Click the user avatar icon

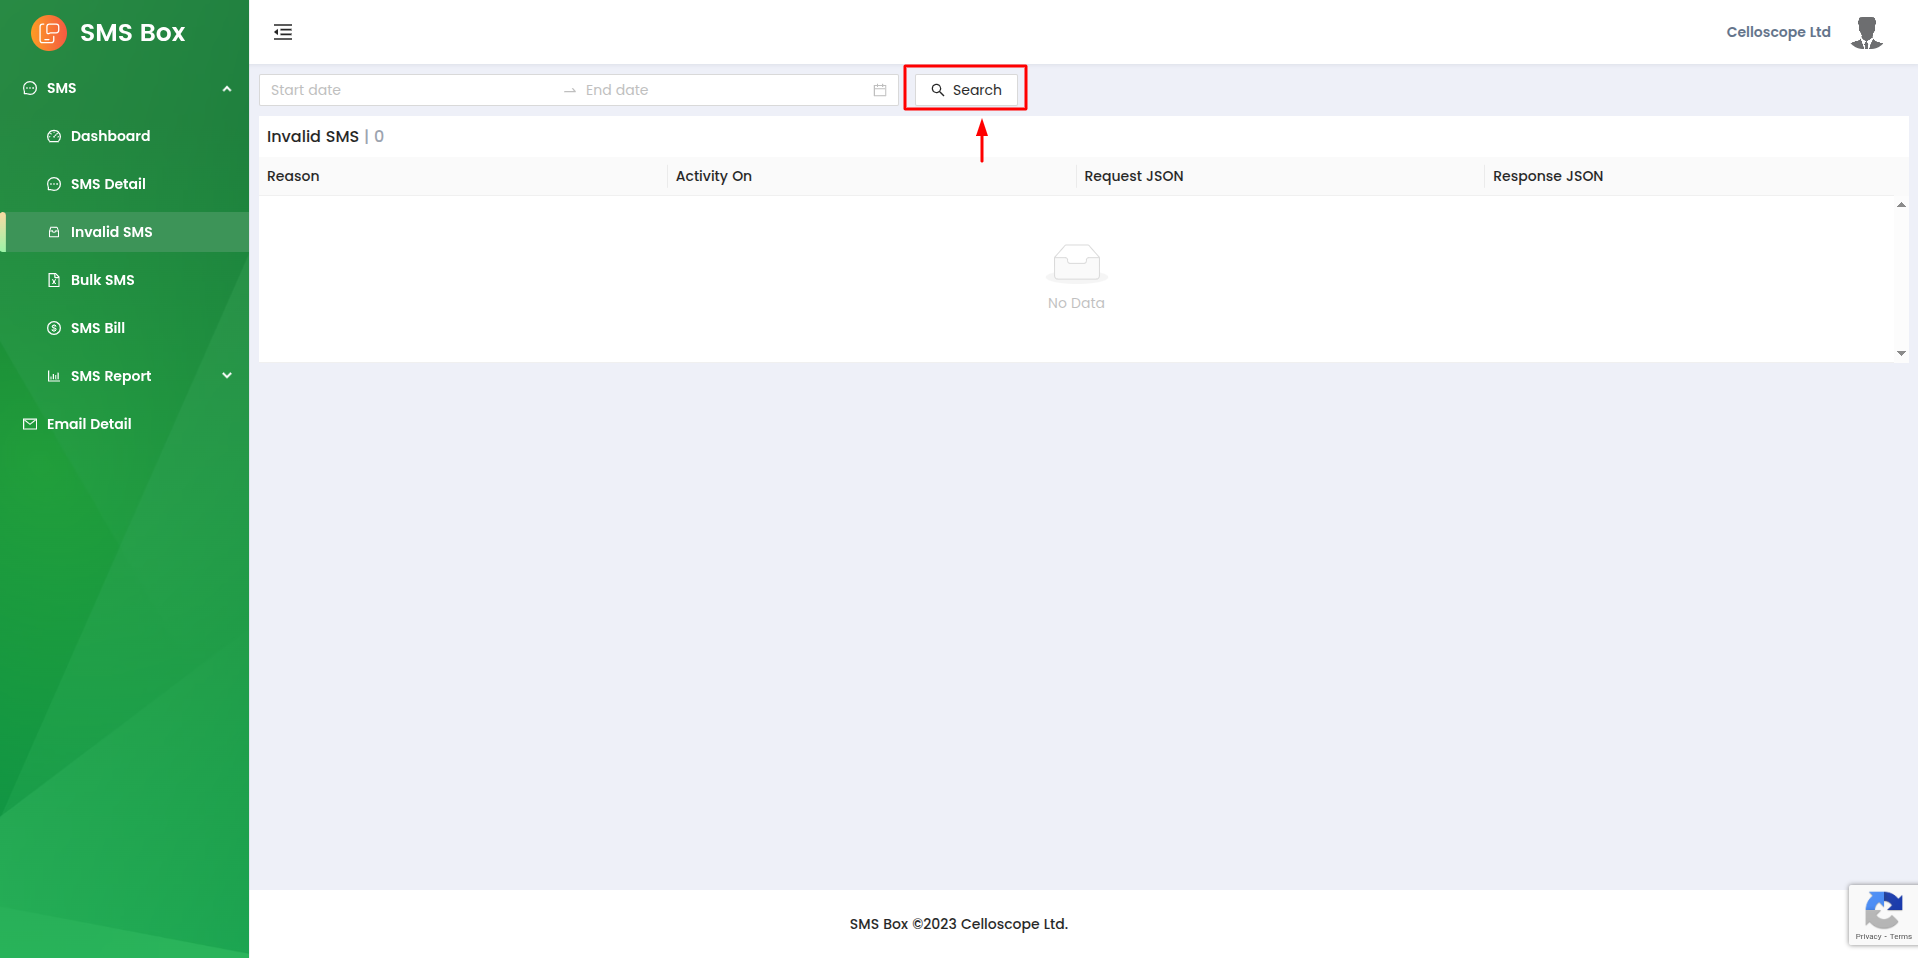(1866, 32)
